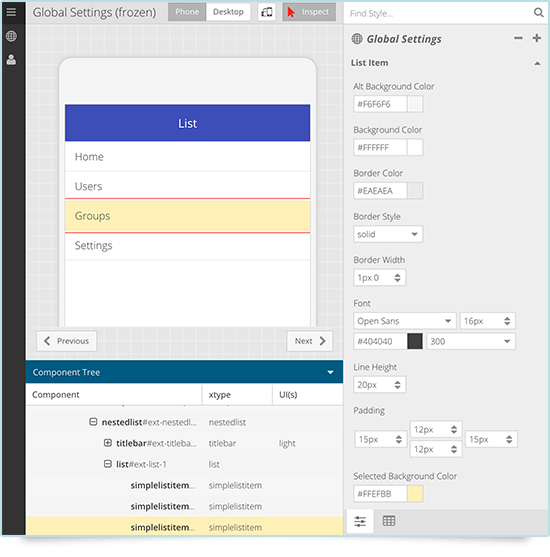Click the search magnifier icon
Viewport: 550px width, 557px height.
pos(539,13)
